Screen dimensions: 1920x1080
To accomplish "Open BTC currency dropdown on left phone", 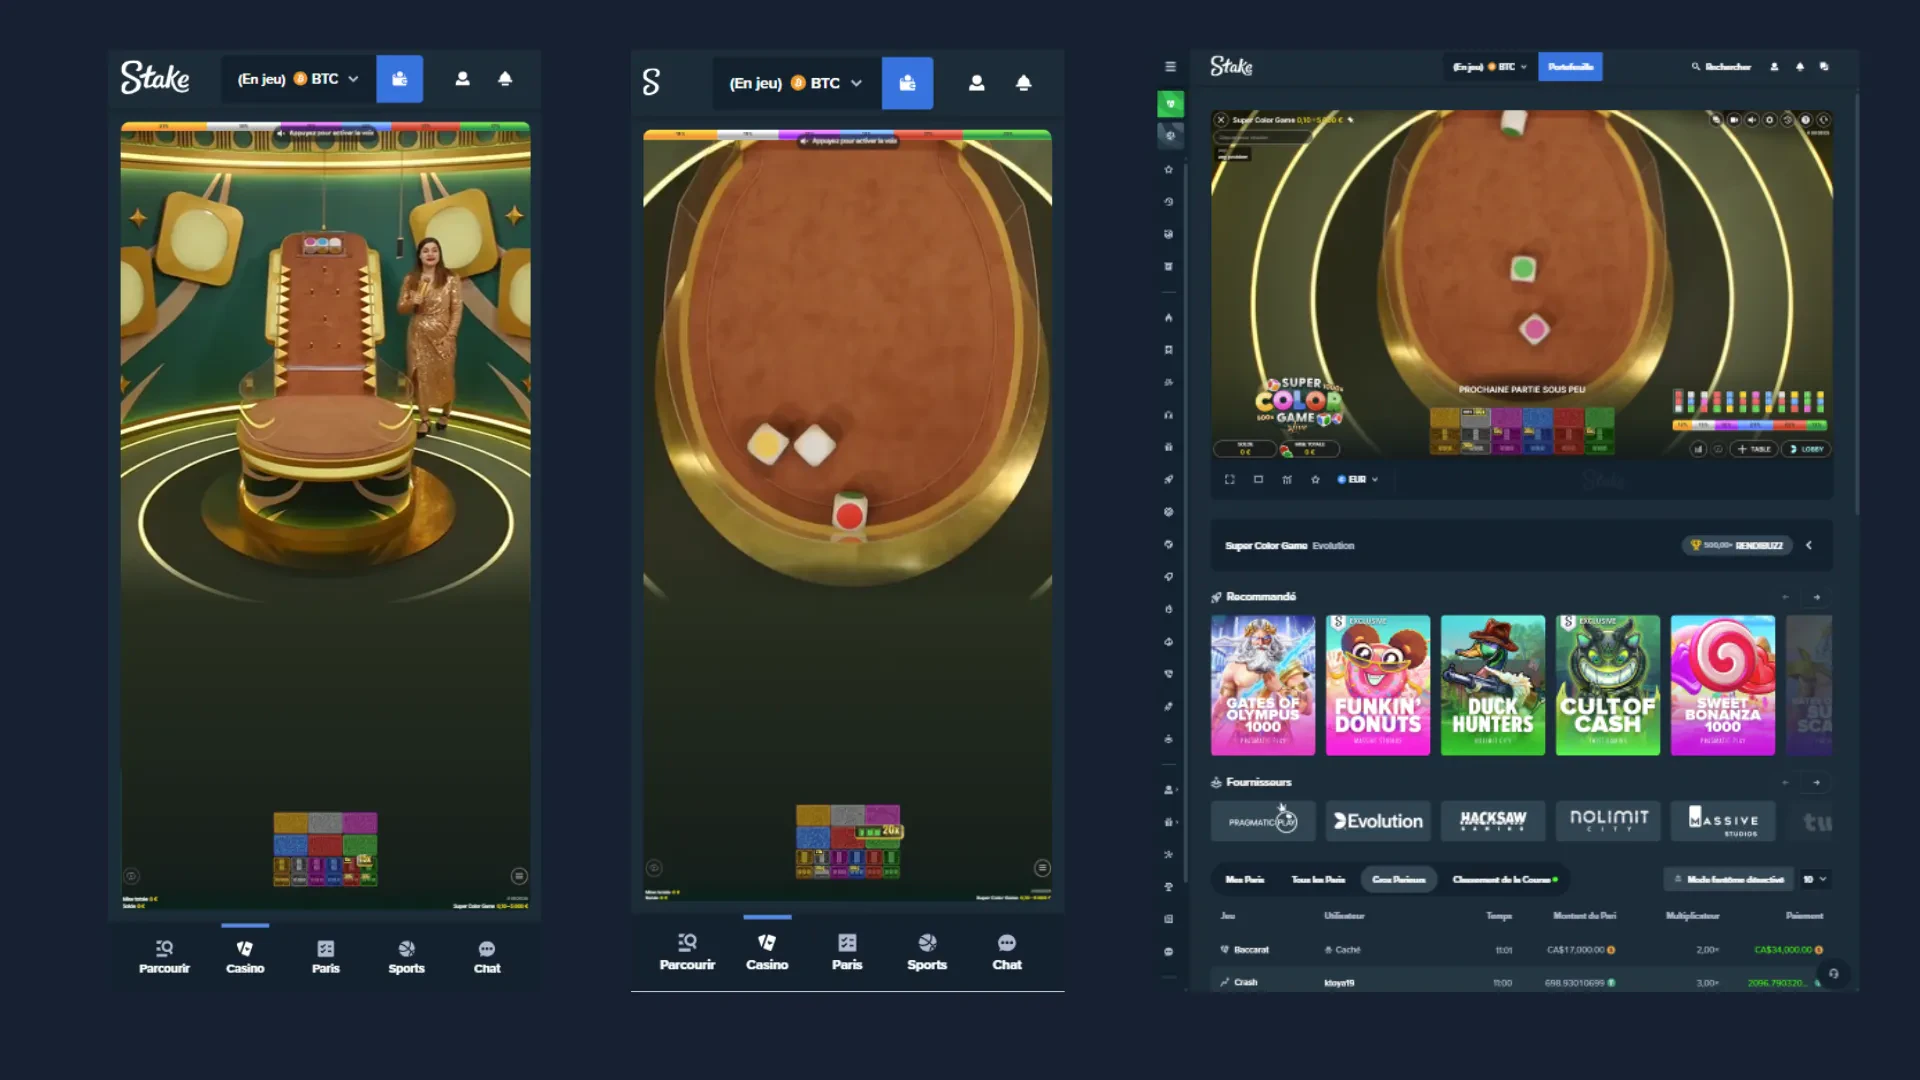I will point(324,79).
